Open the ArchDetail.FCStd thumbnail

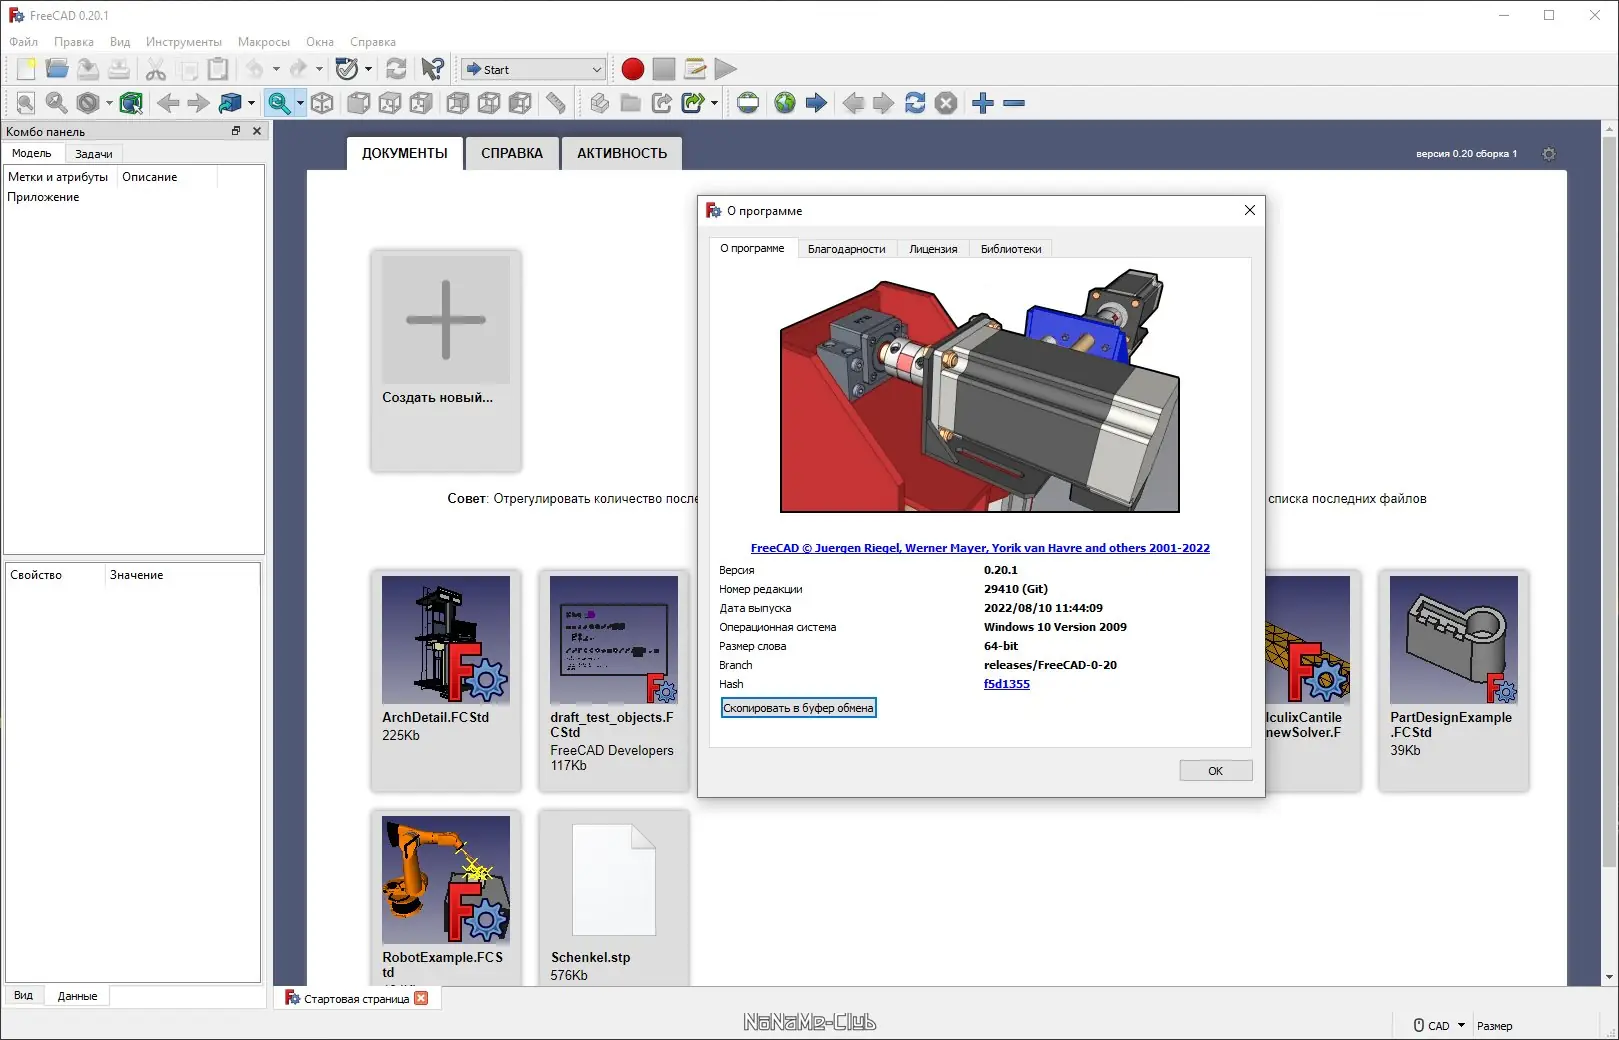[446, 640]
